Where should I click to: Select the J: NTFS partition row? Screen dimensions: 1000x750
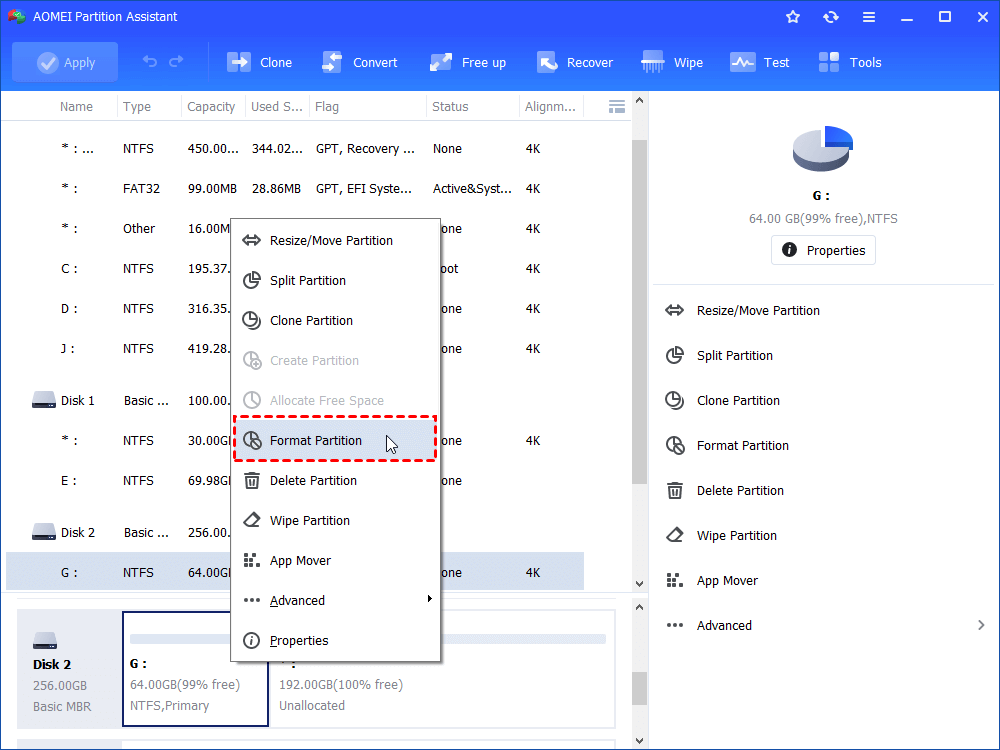pos(295,348)
